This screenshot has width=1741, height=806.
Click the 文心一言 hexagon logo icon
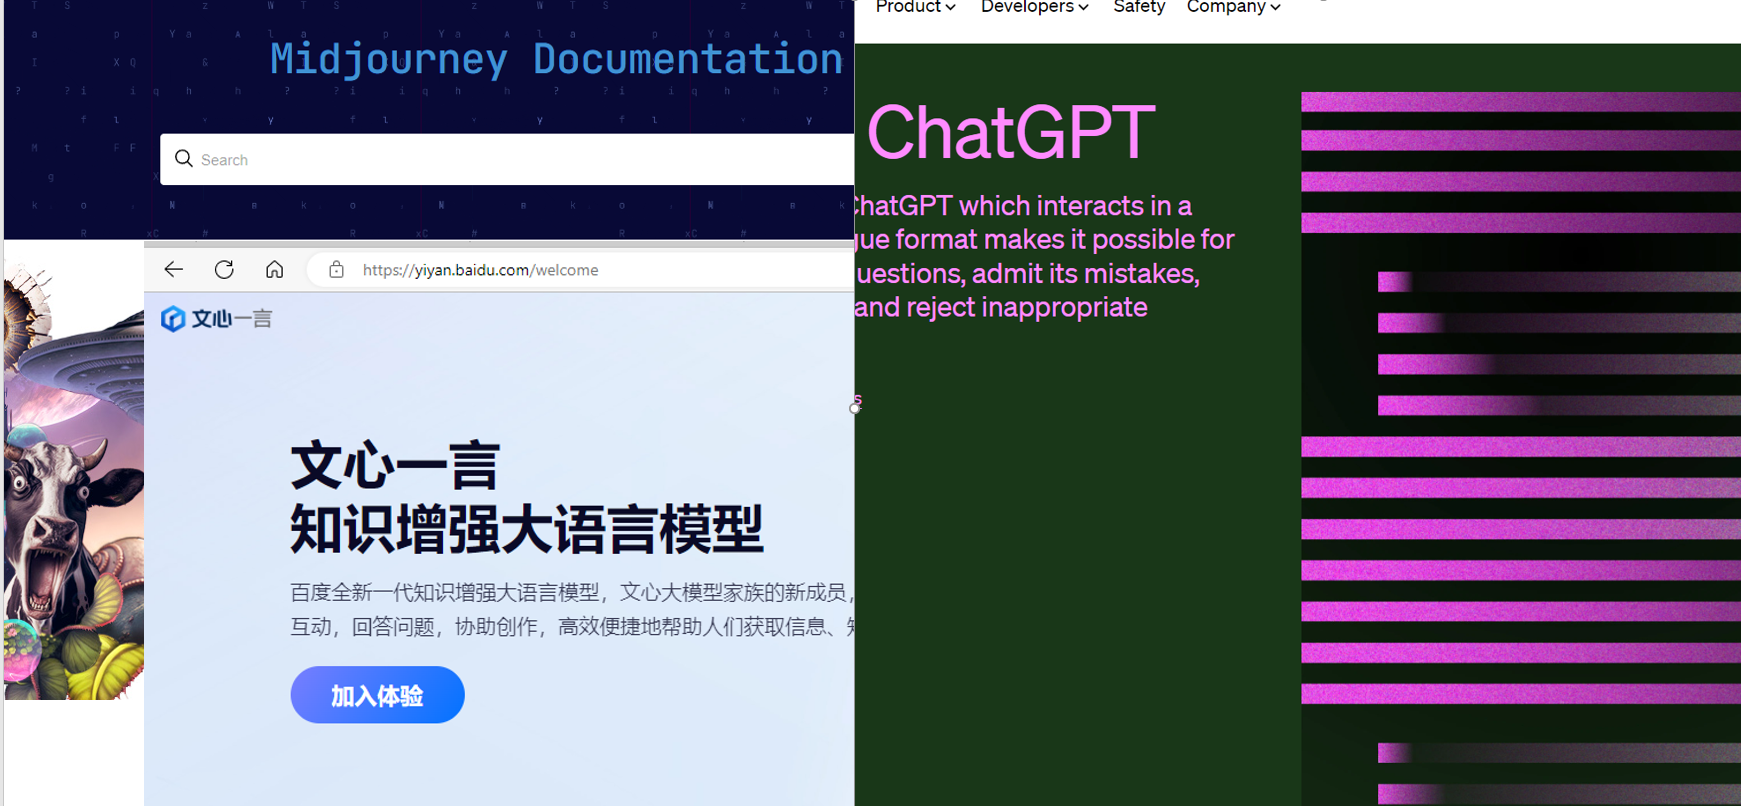173,318
